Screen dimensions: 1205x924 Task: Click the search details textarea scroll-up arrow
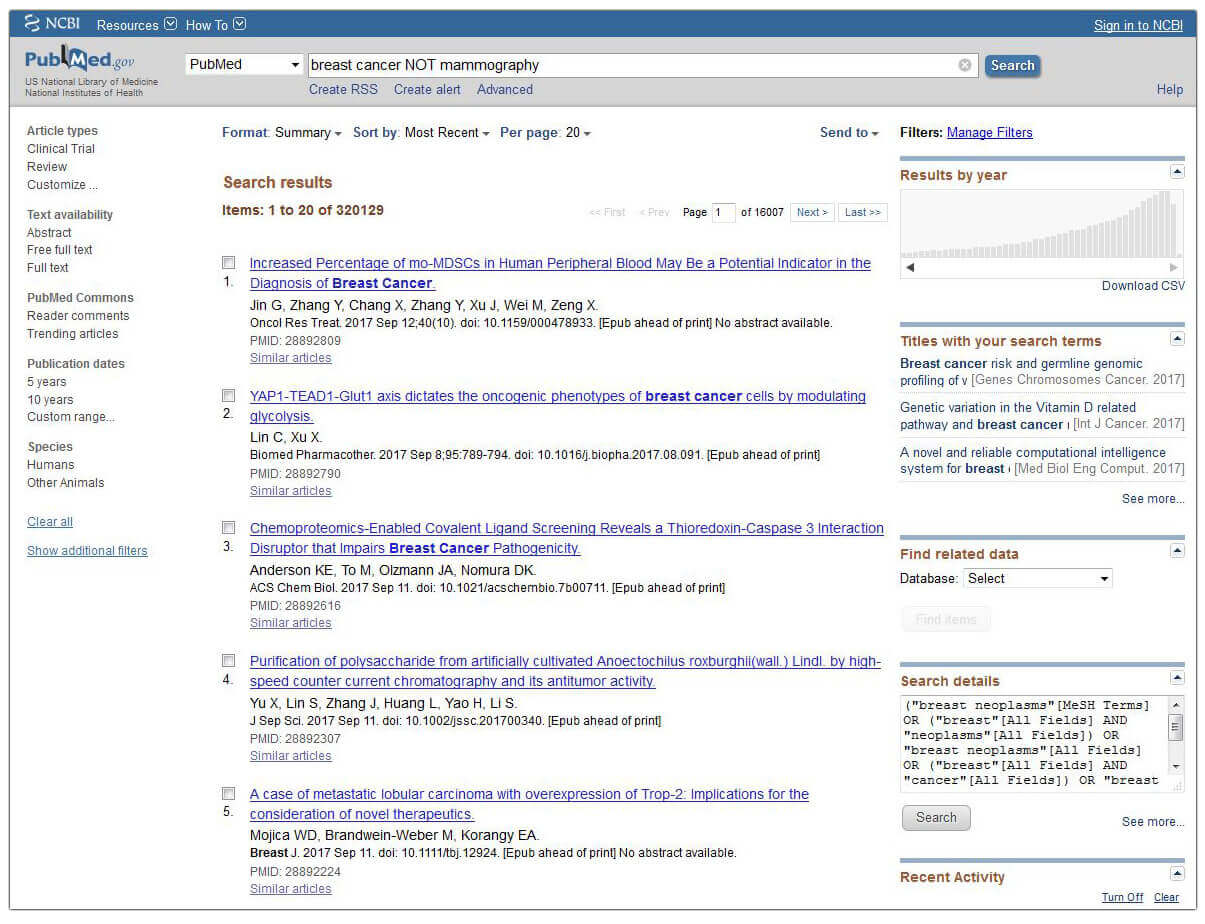pos(1176,705)
